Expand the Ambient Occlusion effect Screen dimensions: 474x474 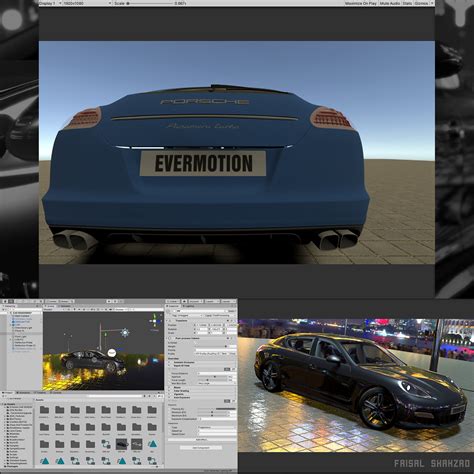tap(169, 362)
